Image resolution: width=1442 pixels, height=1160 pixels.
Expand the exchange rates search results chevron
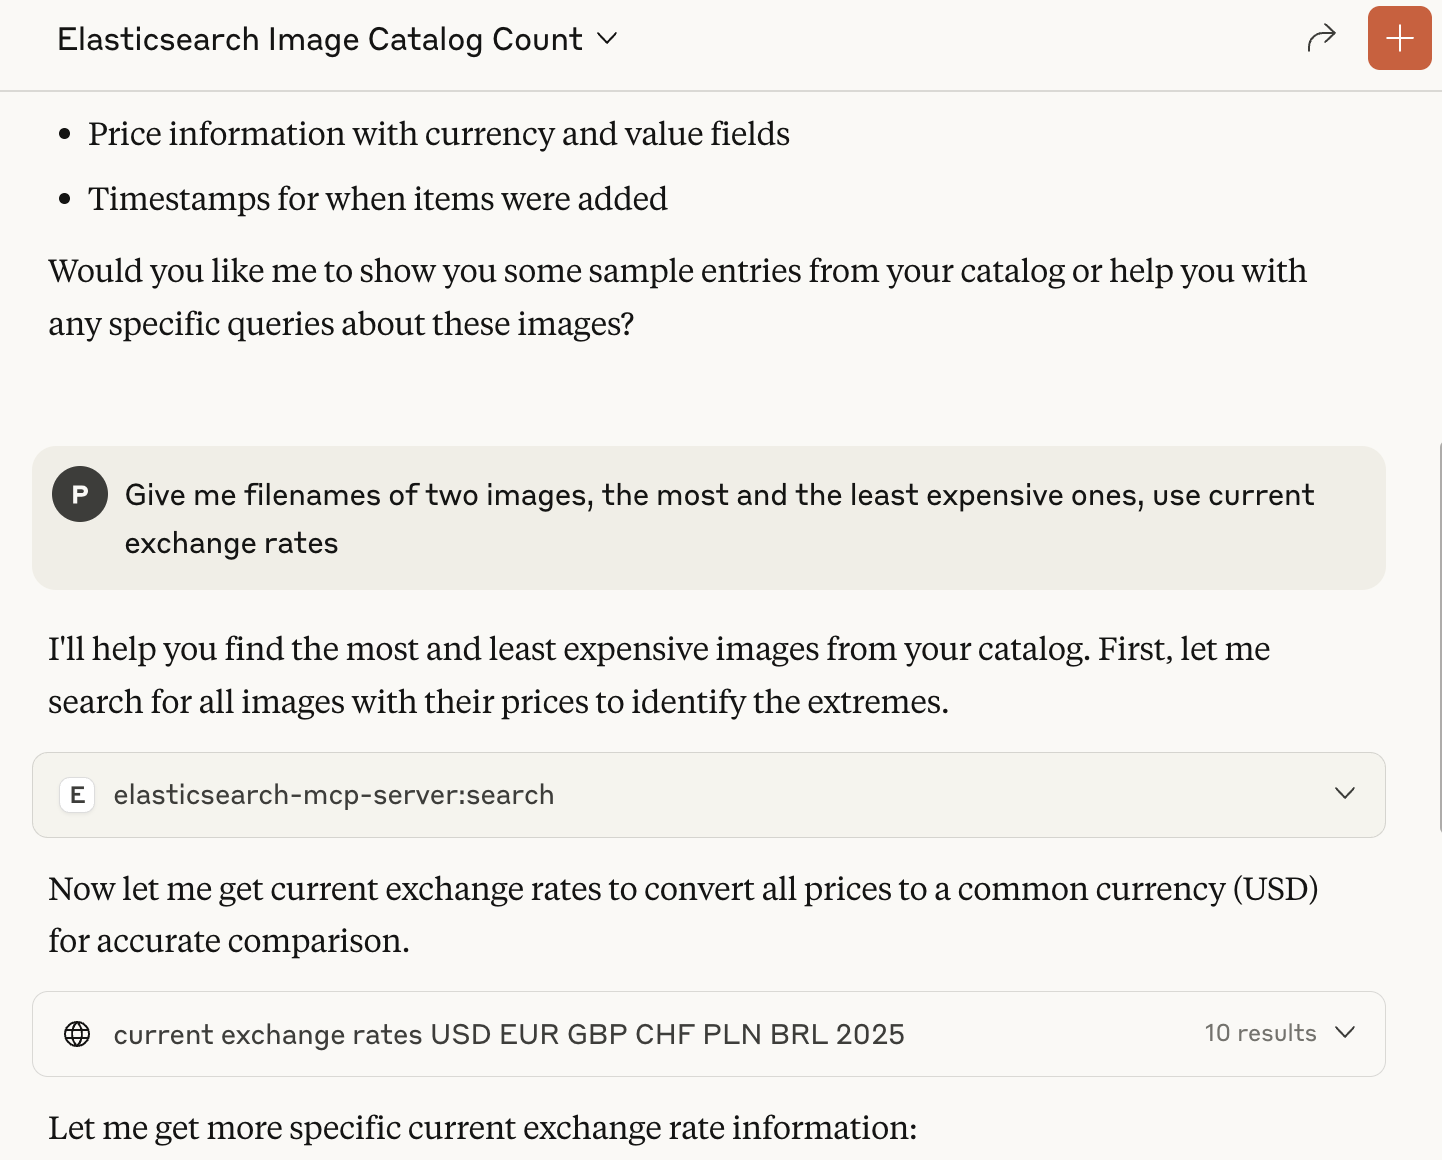tap(1345, 1033)
